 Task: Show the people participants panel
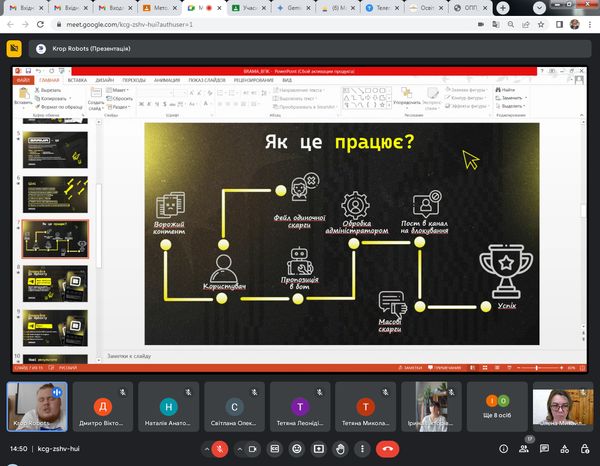(x=520, y=449)
